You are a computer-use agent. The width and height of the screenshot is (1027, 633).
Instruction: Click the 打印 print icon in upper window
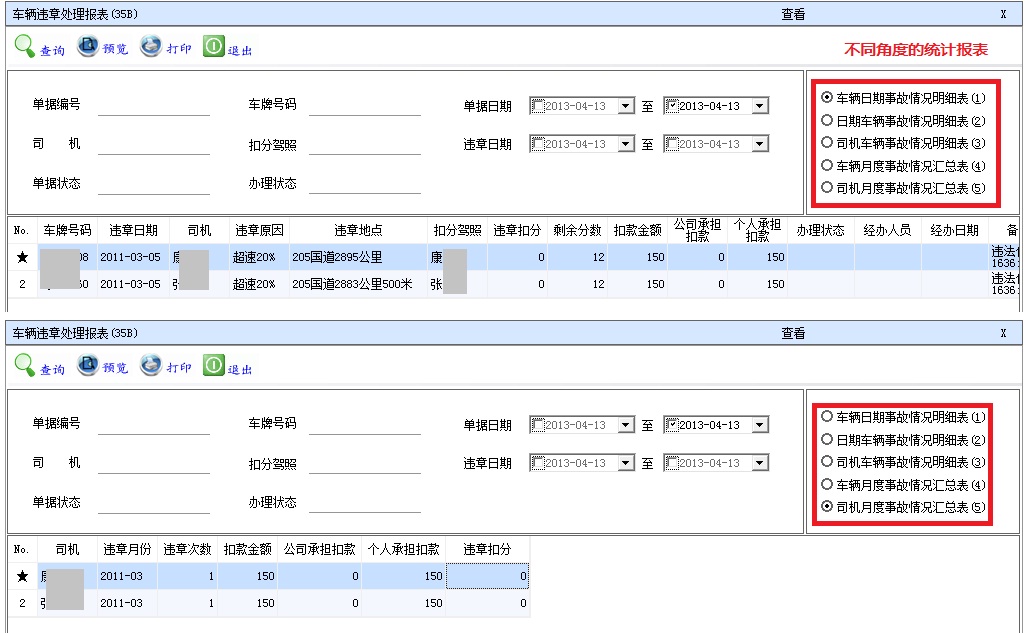coord(151,47)
